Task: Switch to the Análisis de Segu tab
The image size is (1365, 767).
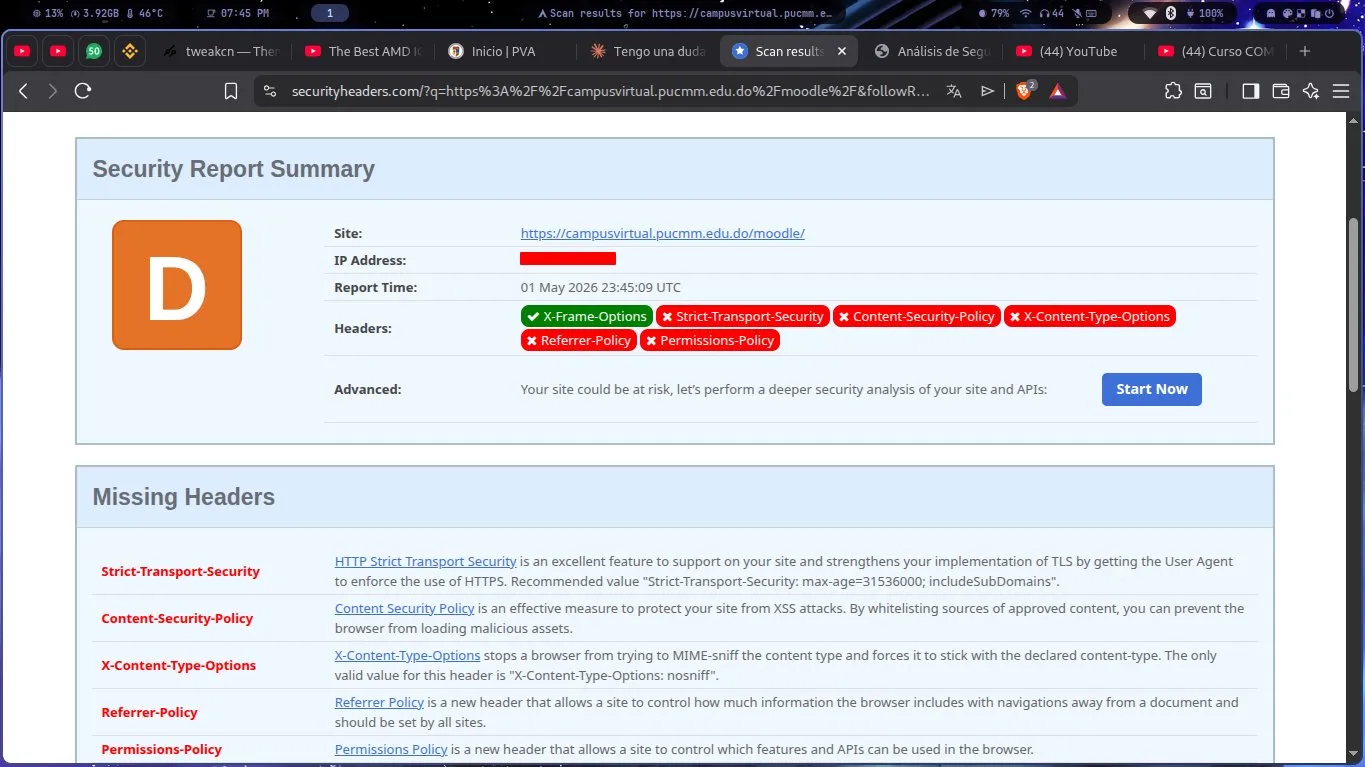Action: [933, 51]
